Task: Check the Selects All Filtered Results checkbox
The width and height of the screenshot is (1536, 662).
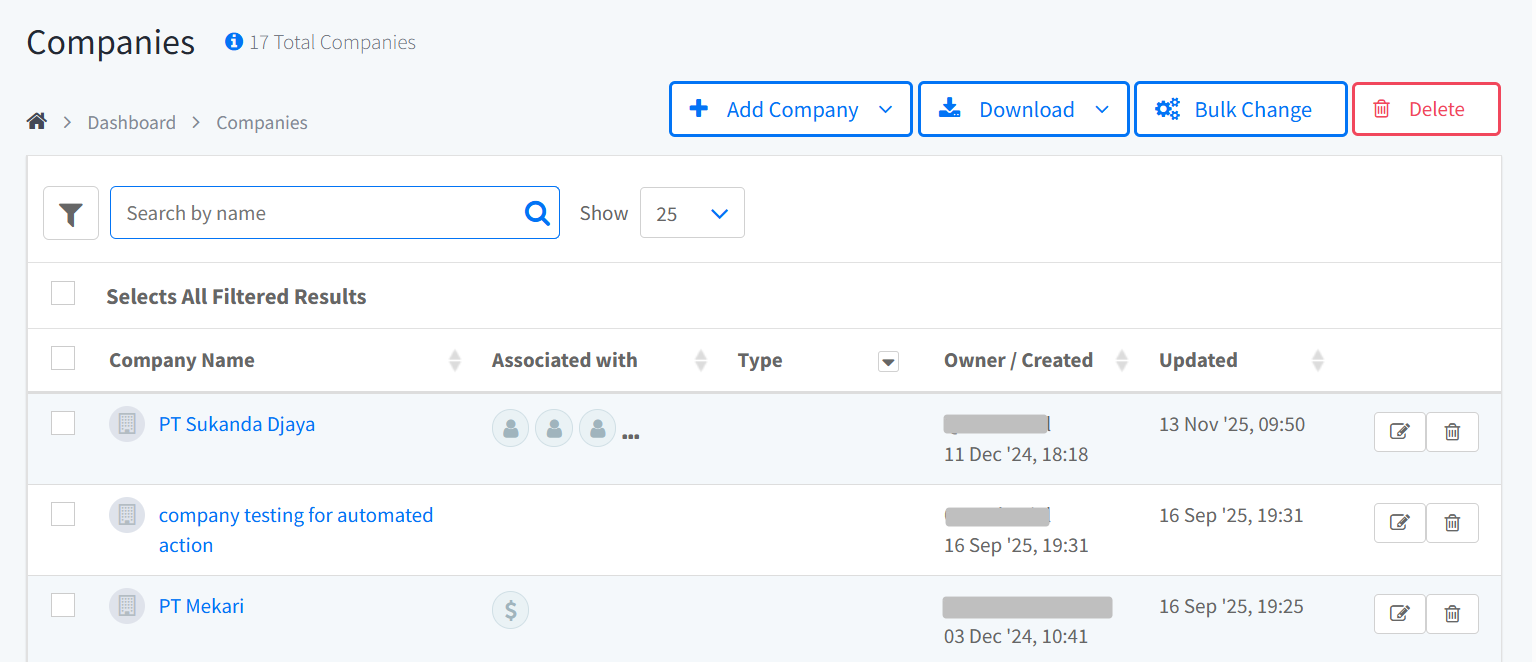Action: [x=63, y=293]
